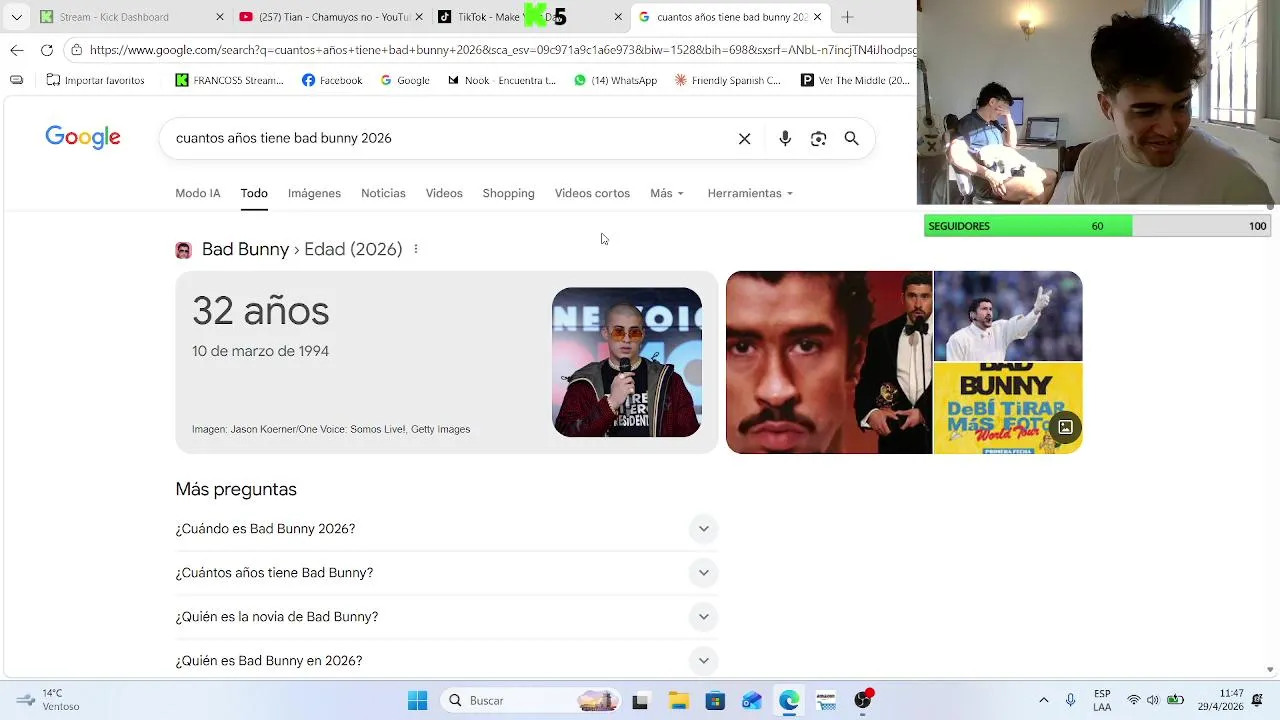
Task: Select the Videos cortos results tab
Action: point(592,193)
